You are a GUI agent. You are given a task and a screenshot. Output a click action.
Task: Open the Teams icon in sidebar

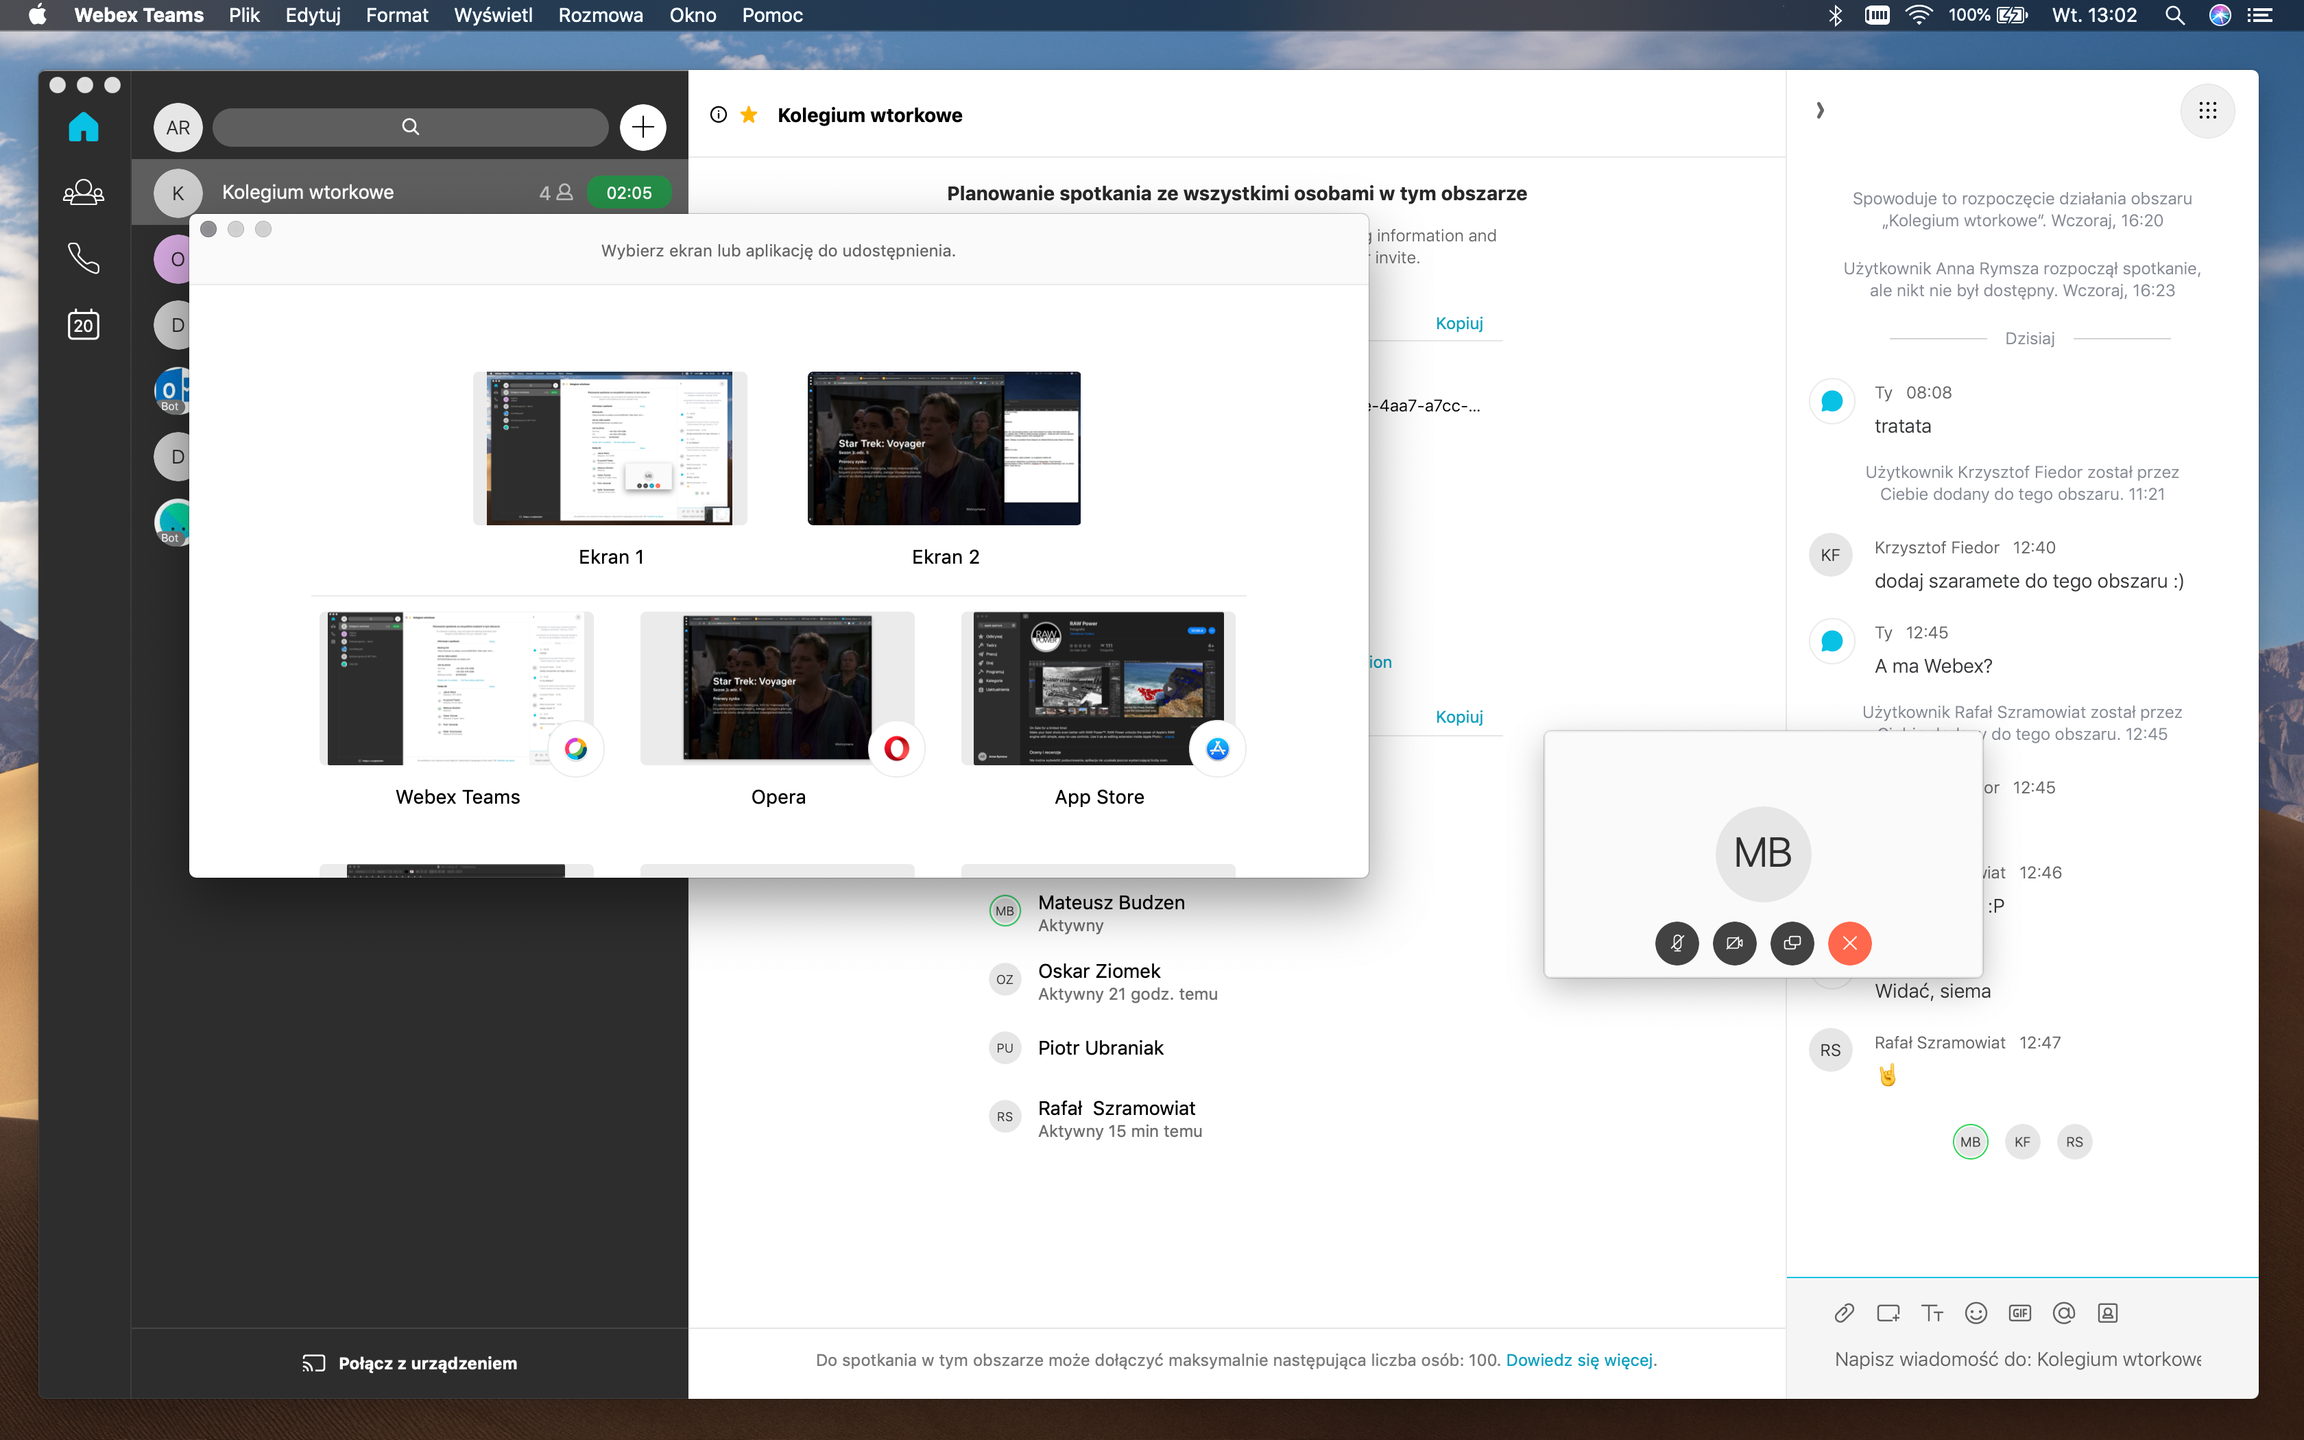[x=83, y=191]
